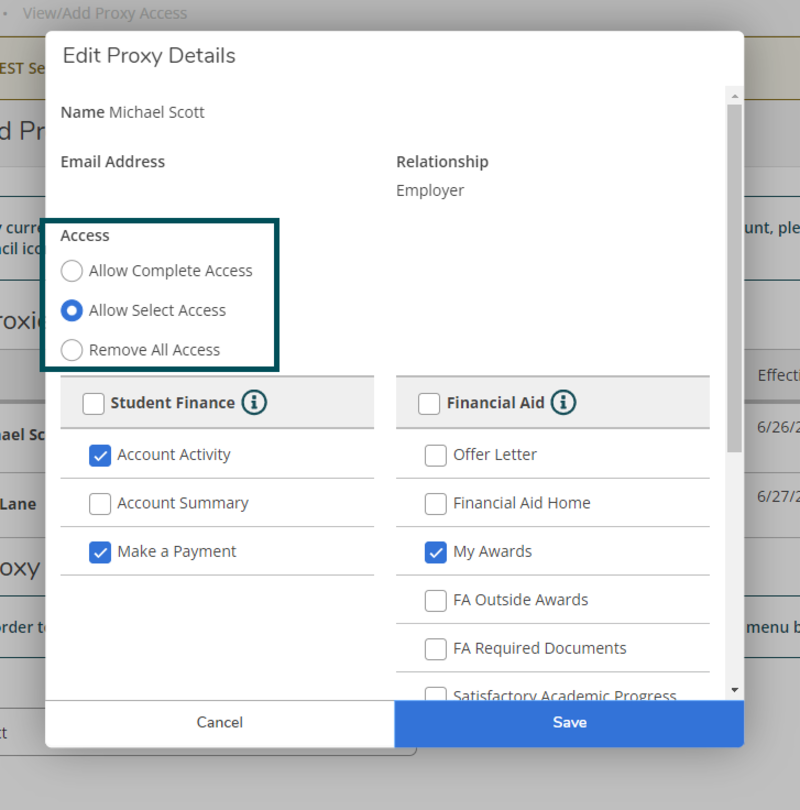
Task: Click the Cancel button
Action: (x=219, y=722)
